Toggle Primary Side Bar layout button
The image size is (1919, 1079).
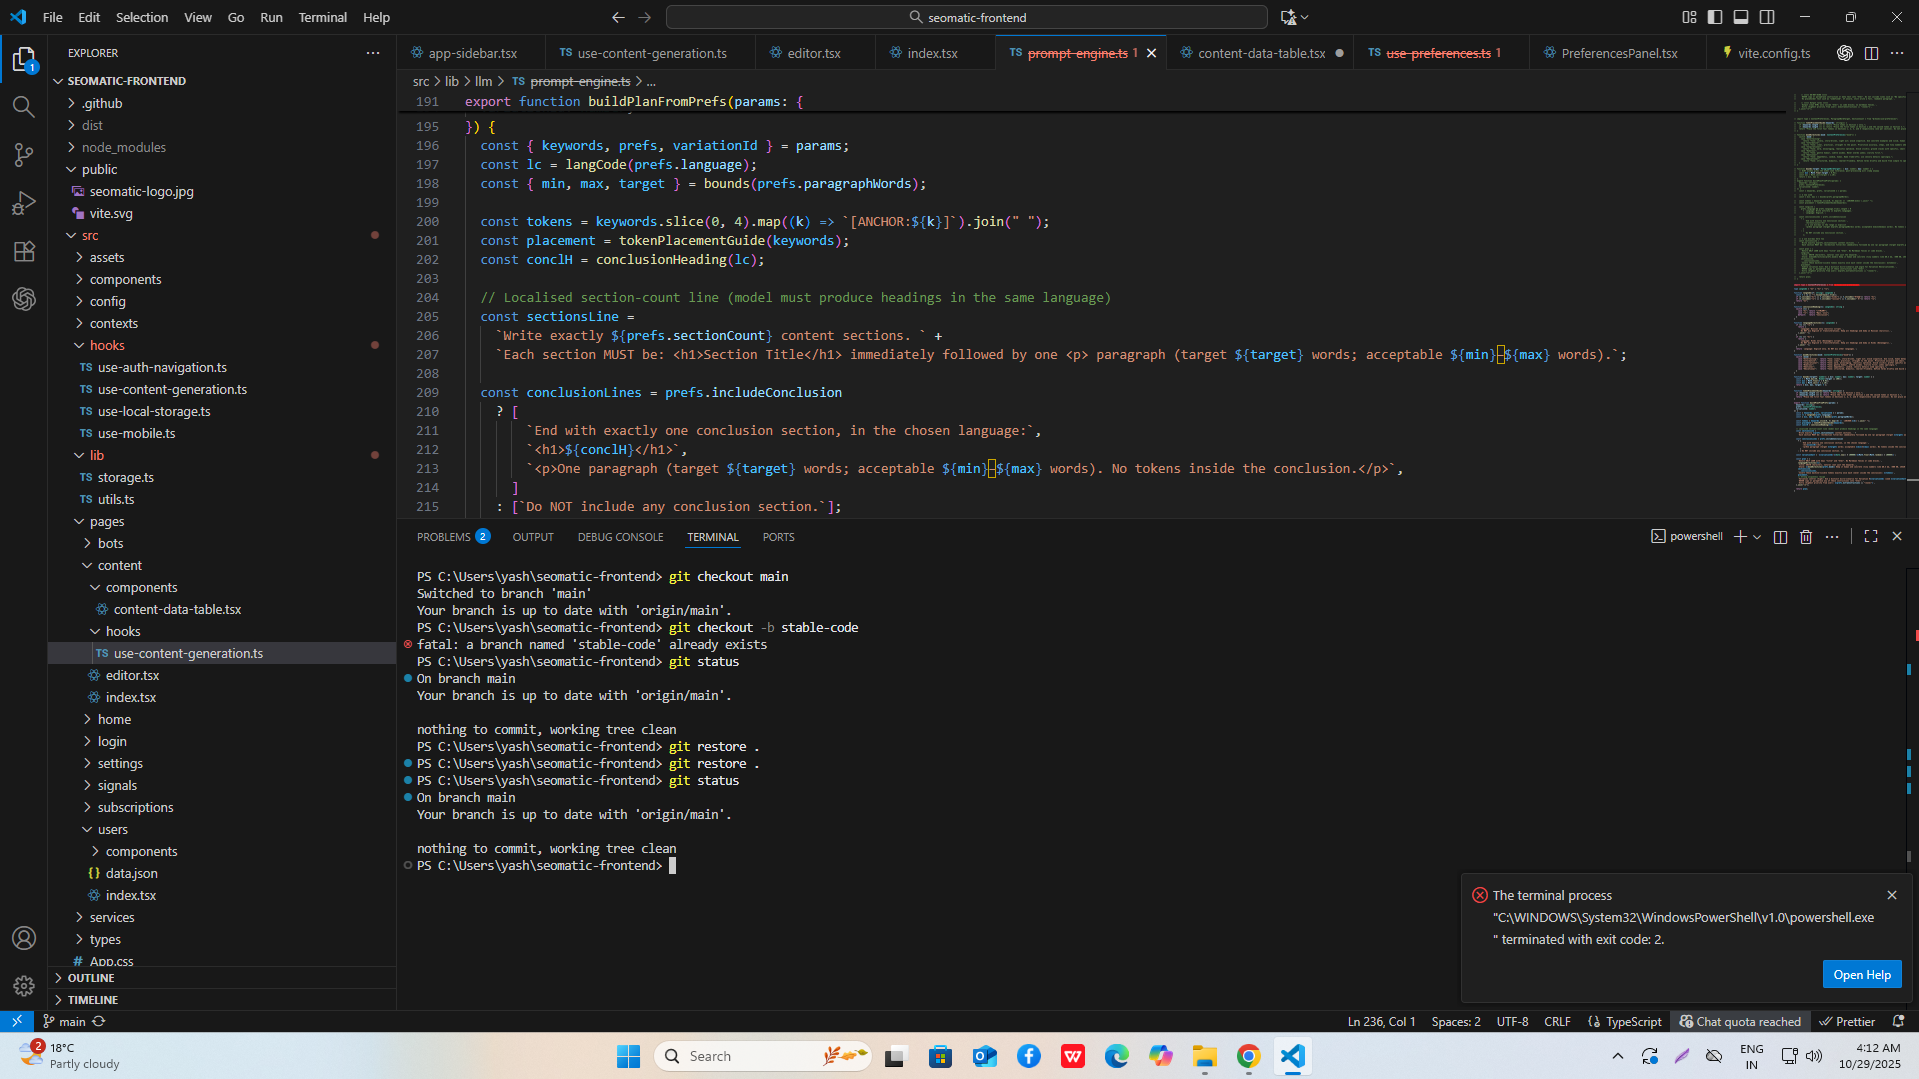click(1715, 17)
